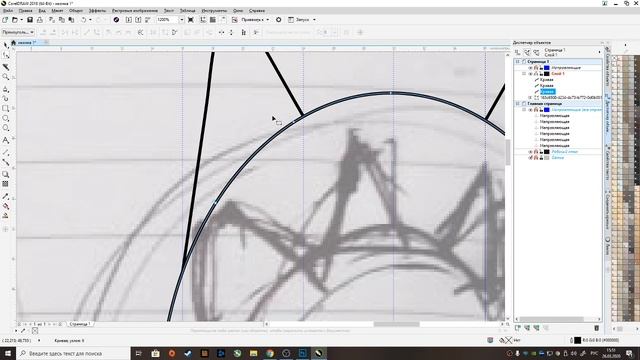640x360 pixels.
Task: Click the horizontal scrollbar thumb below canvas
Action: (x=396, y=324)
